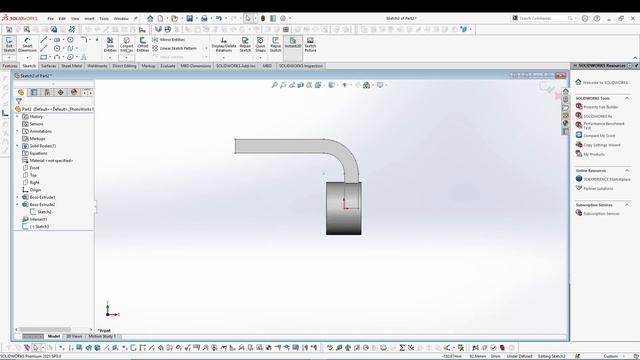Click the horizontal scrollbar under the feature tree
Image resolution: width=640 pixels, height=360 pixels.
click(x=45, y=329)
